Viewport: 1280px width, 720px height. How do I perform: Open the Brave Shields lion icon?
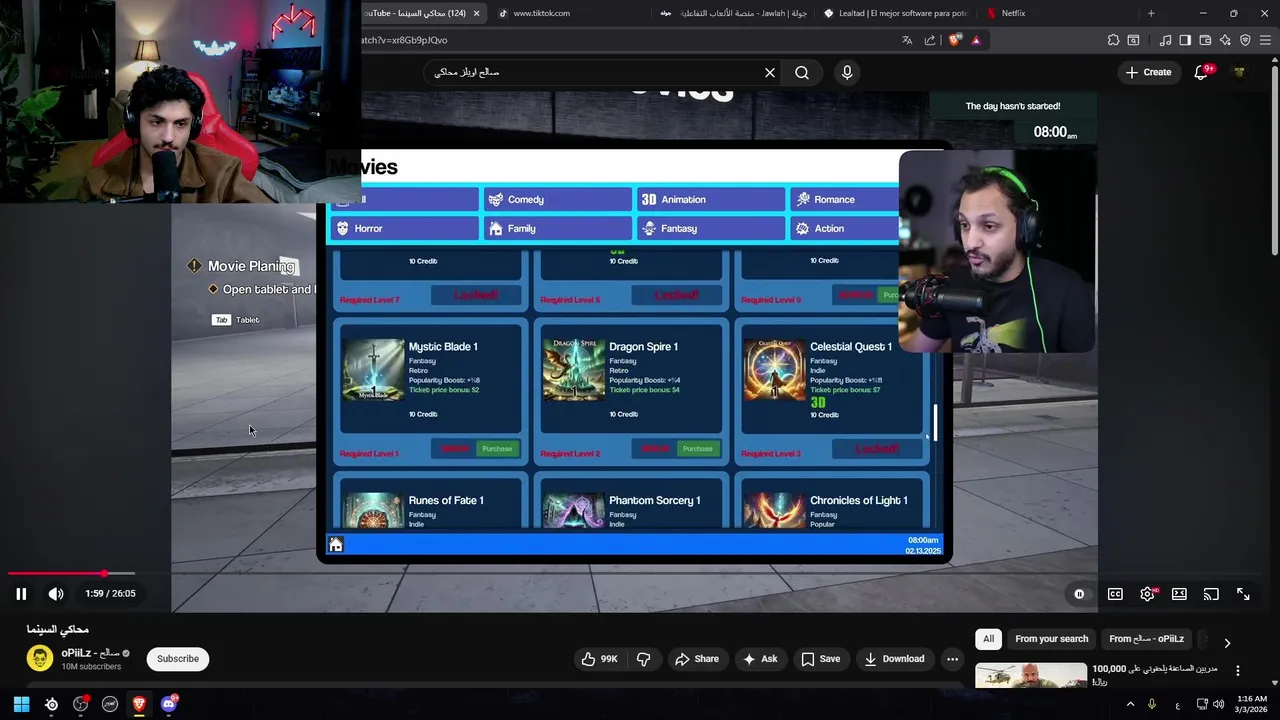[954, 40]
